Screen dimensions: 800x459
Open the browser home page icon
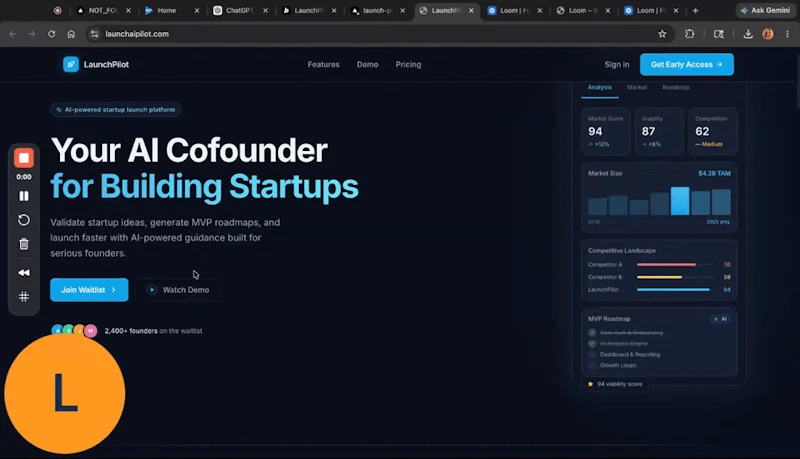[71, 34]
